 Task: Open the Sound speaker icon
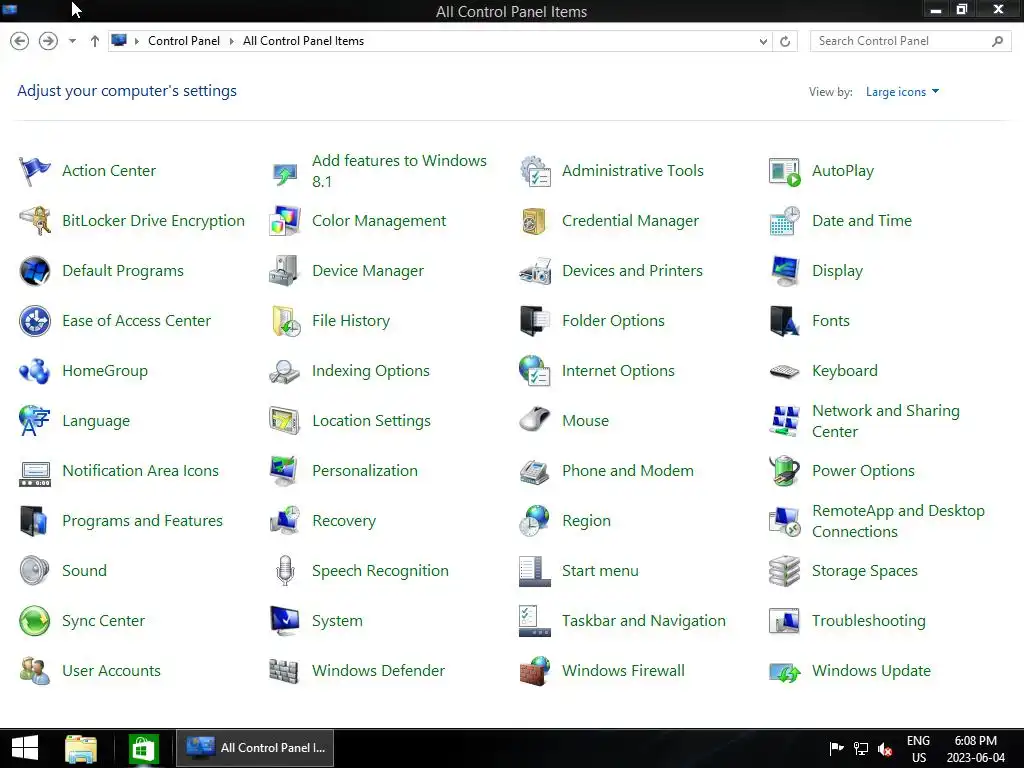click(x=35, y=571)
